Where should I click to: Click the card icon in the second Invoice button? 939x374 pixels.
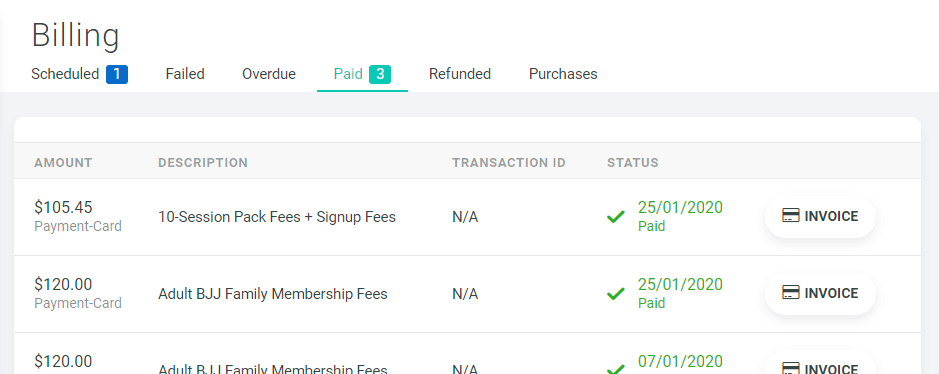tap(790, 293)
